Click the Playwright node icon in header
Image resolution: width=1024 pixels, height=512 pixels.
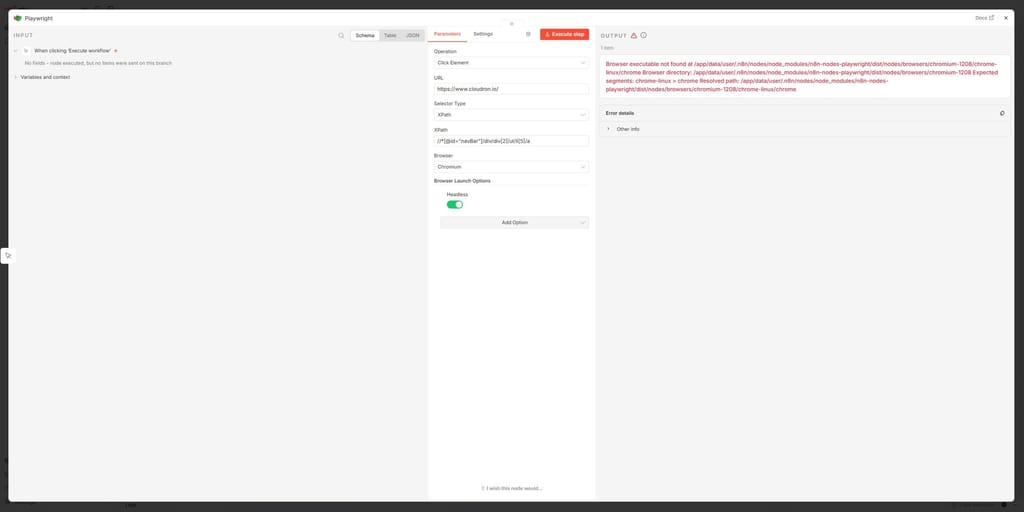[x=18, y=18]
